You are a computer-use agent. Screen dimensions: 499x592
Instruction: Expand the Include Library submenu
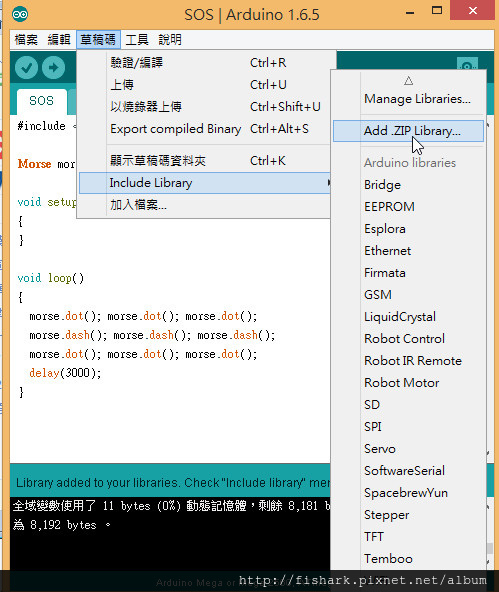[206, 183]
